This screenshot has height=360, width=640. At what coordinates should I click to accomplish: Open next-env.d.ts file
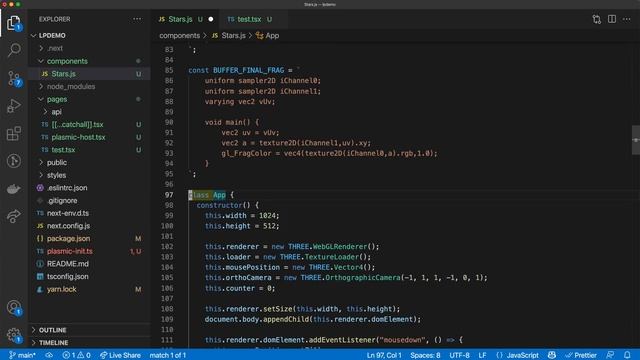(x=89, y=213)
